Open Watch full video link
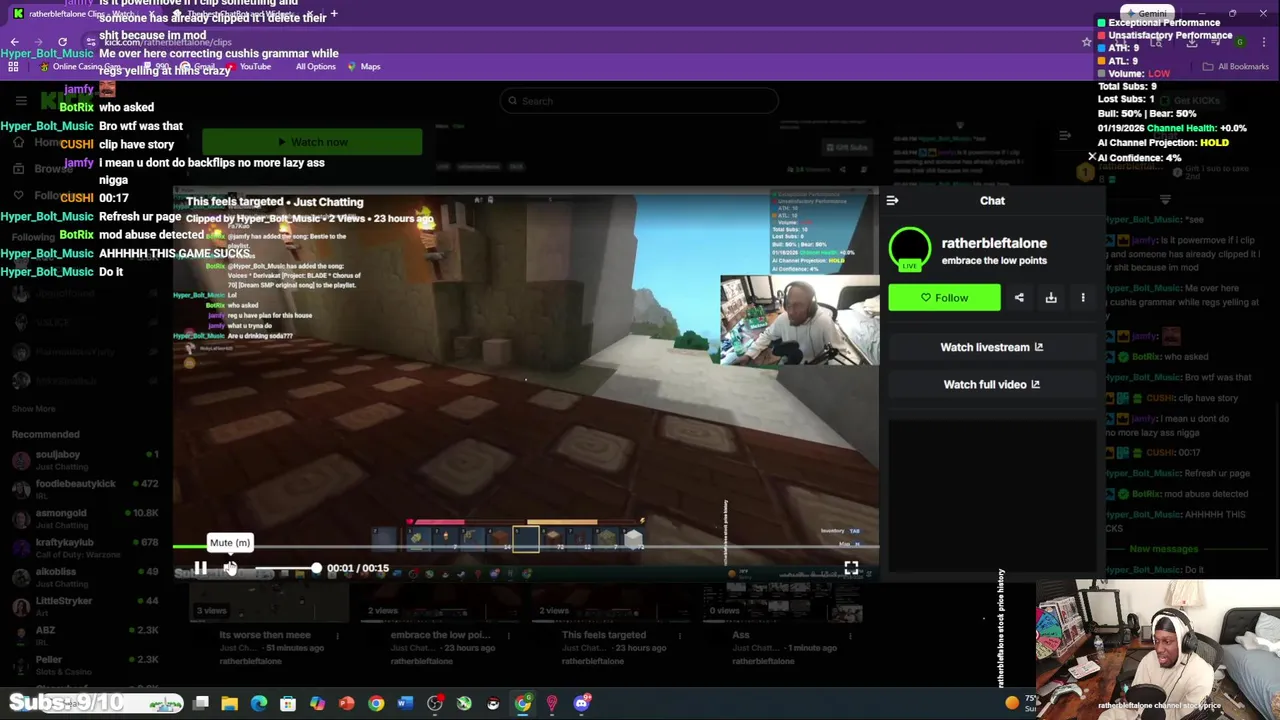 pyautogui.click(x=992, y=384)
